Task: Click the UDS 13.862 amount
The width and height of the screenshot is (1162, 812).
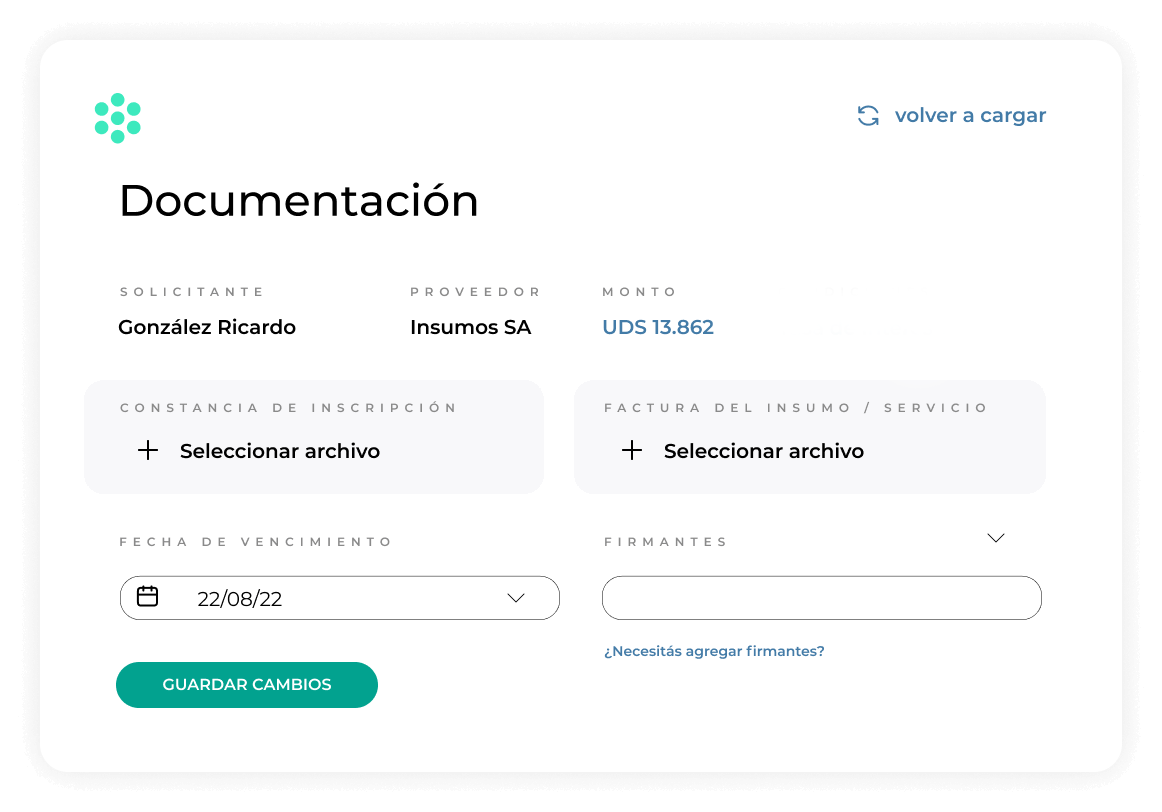Action: pos(657,327)
